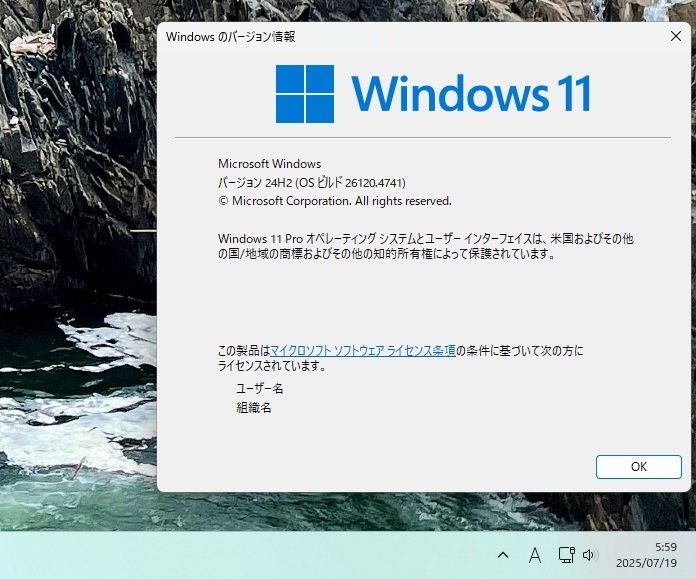Screen dimensions: 696x579
Task: Click the '組織名' label
Action: [x=254, y=408]
